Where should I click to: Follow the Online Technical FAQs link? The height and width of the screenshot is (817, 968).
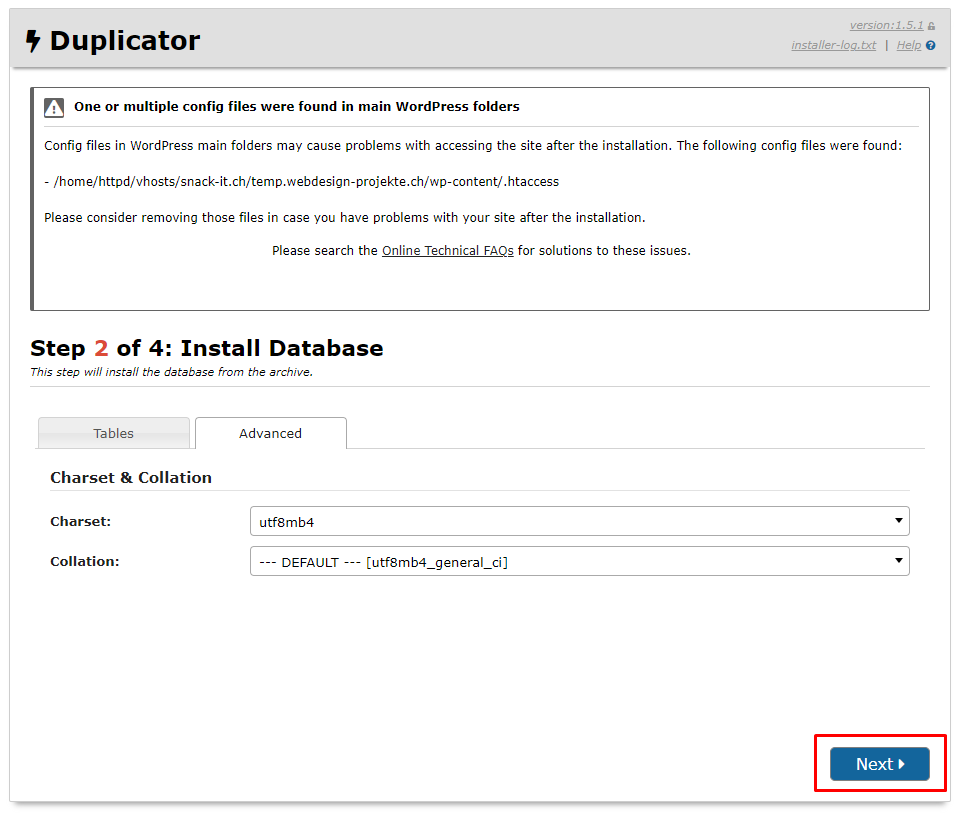coord(448,251)
